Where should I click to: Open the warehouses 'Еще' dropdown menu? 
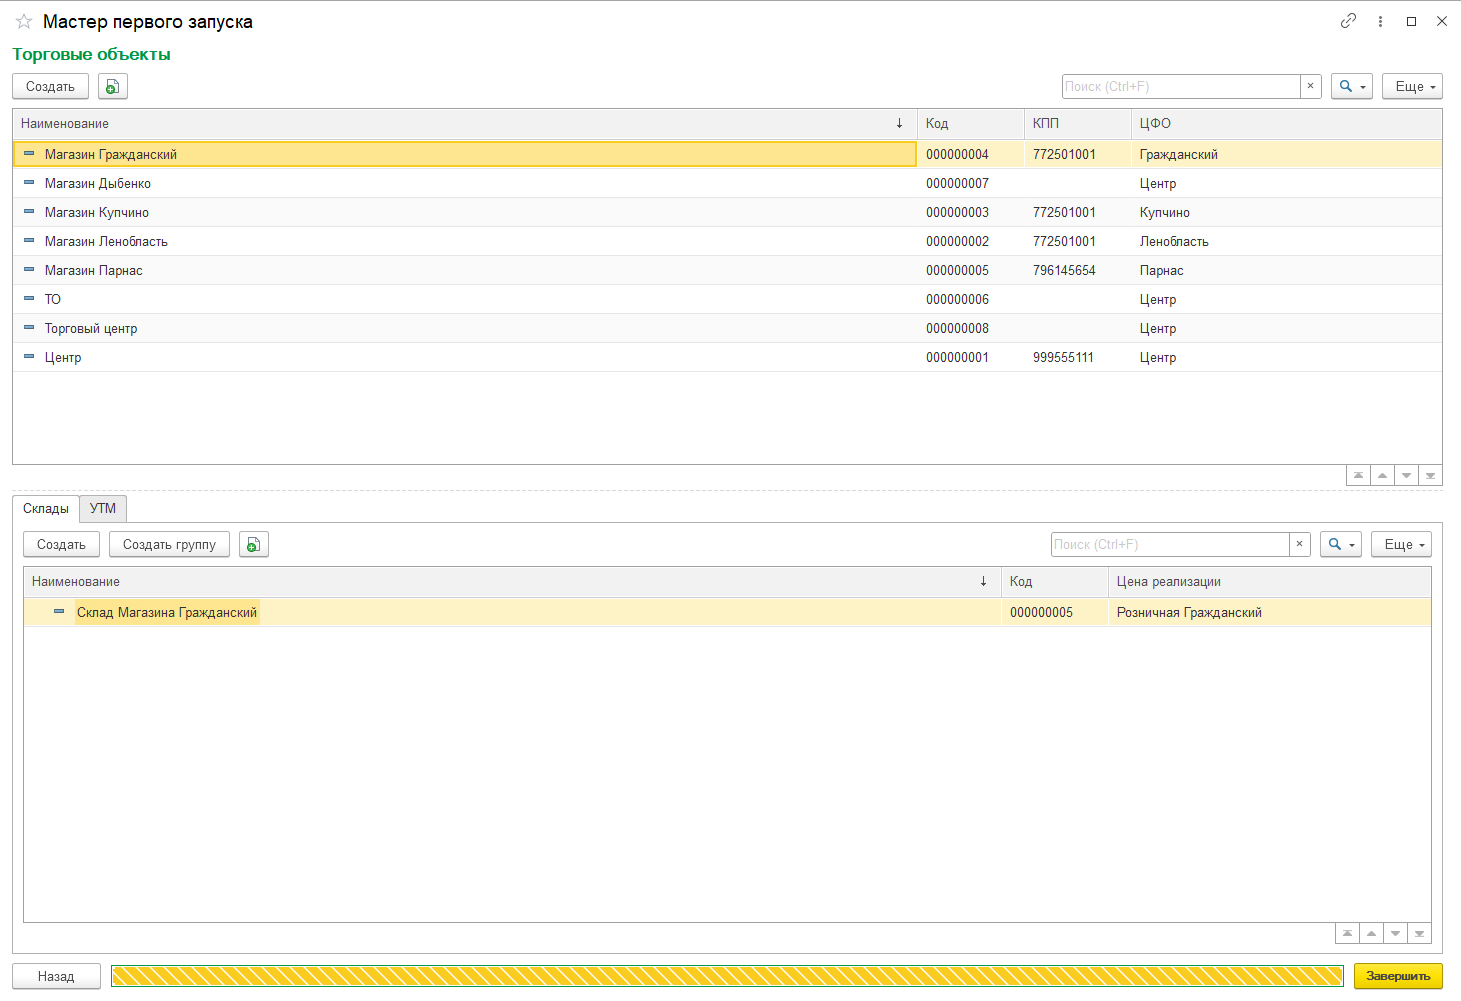(1401, 545)
